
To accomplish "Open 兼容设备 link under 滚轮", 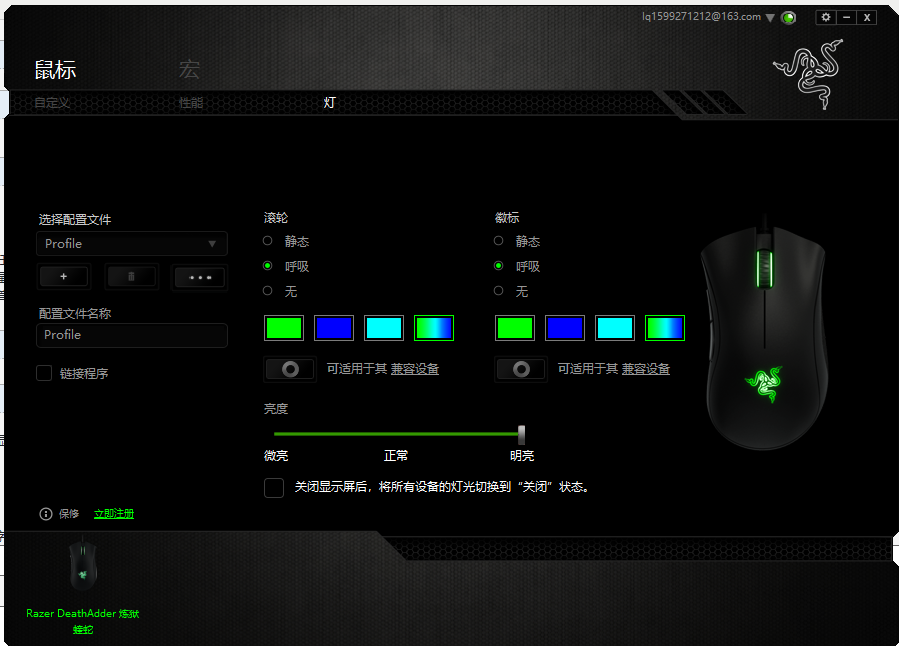I will pos(415,369).
